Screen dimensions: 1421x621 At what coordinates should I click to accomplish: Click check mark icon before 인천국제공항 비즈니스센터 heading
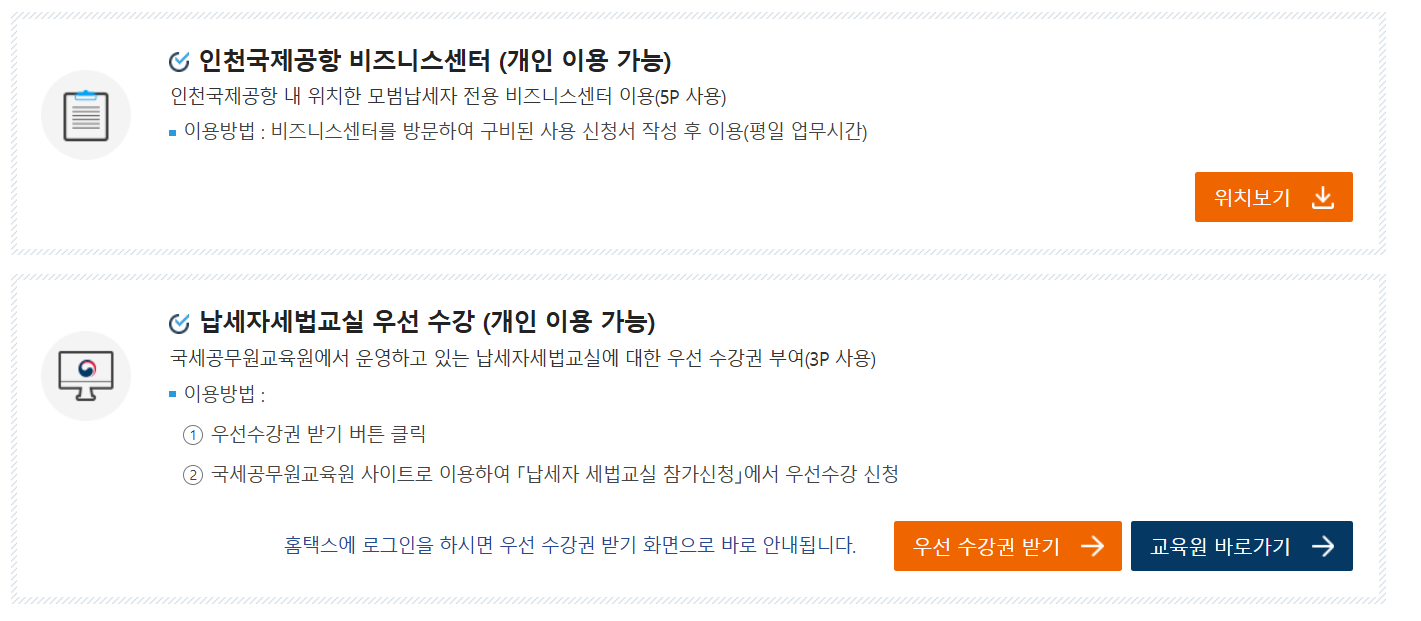click(179, 62)
